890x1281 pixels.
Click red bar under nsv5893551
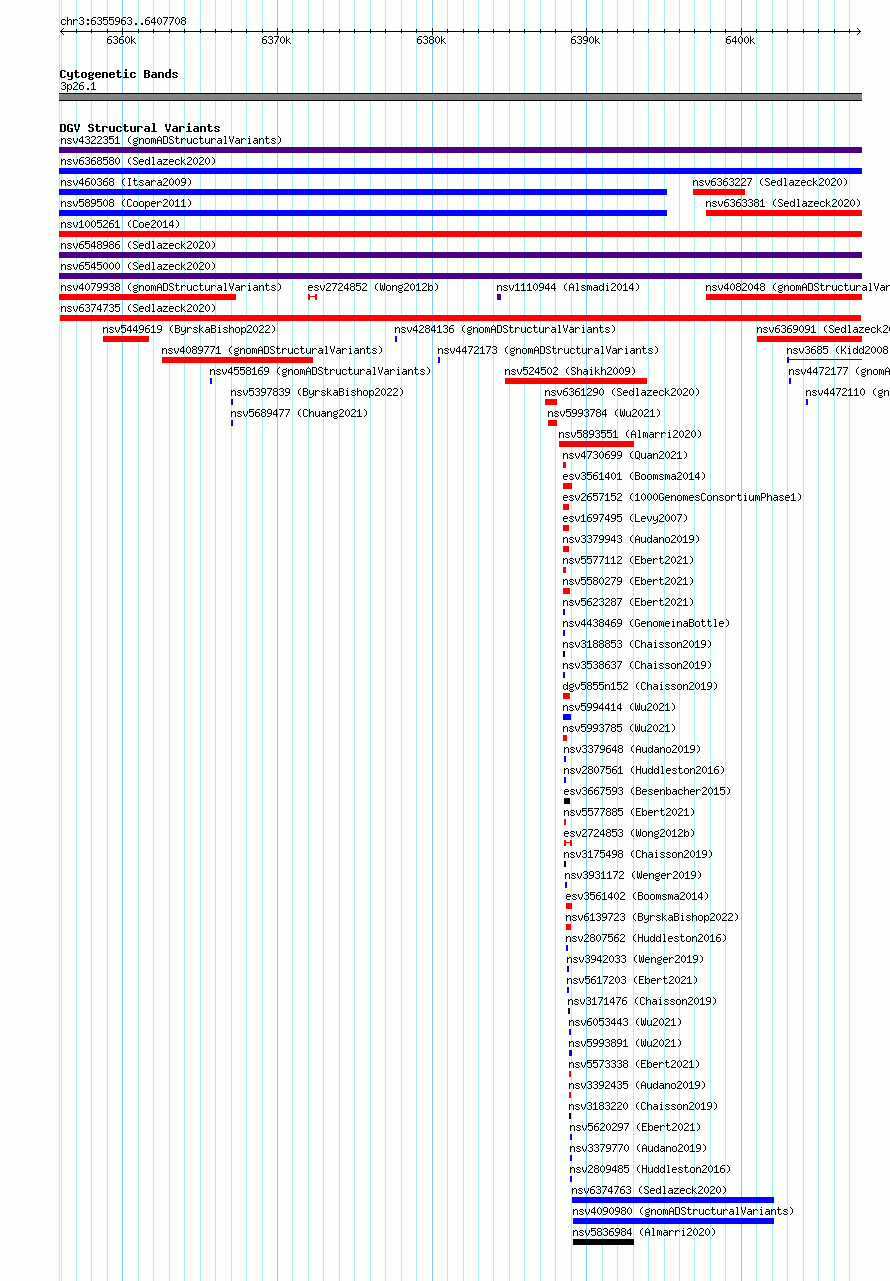pos(596,444)
